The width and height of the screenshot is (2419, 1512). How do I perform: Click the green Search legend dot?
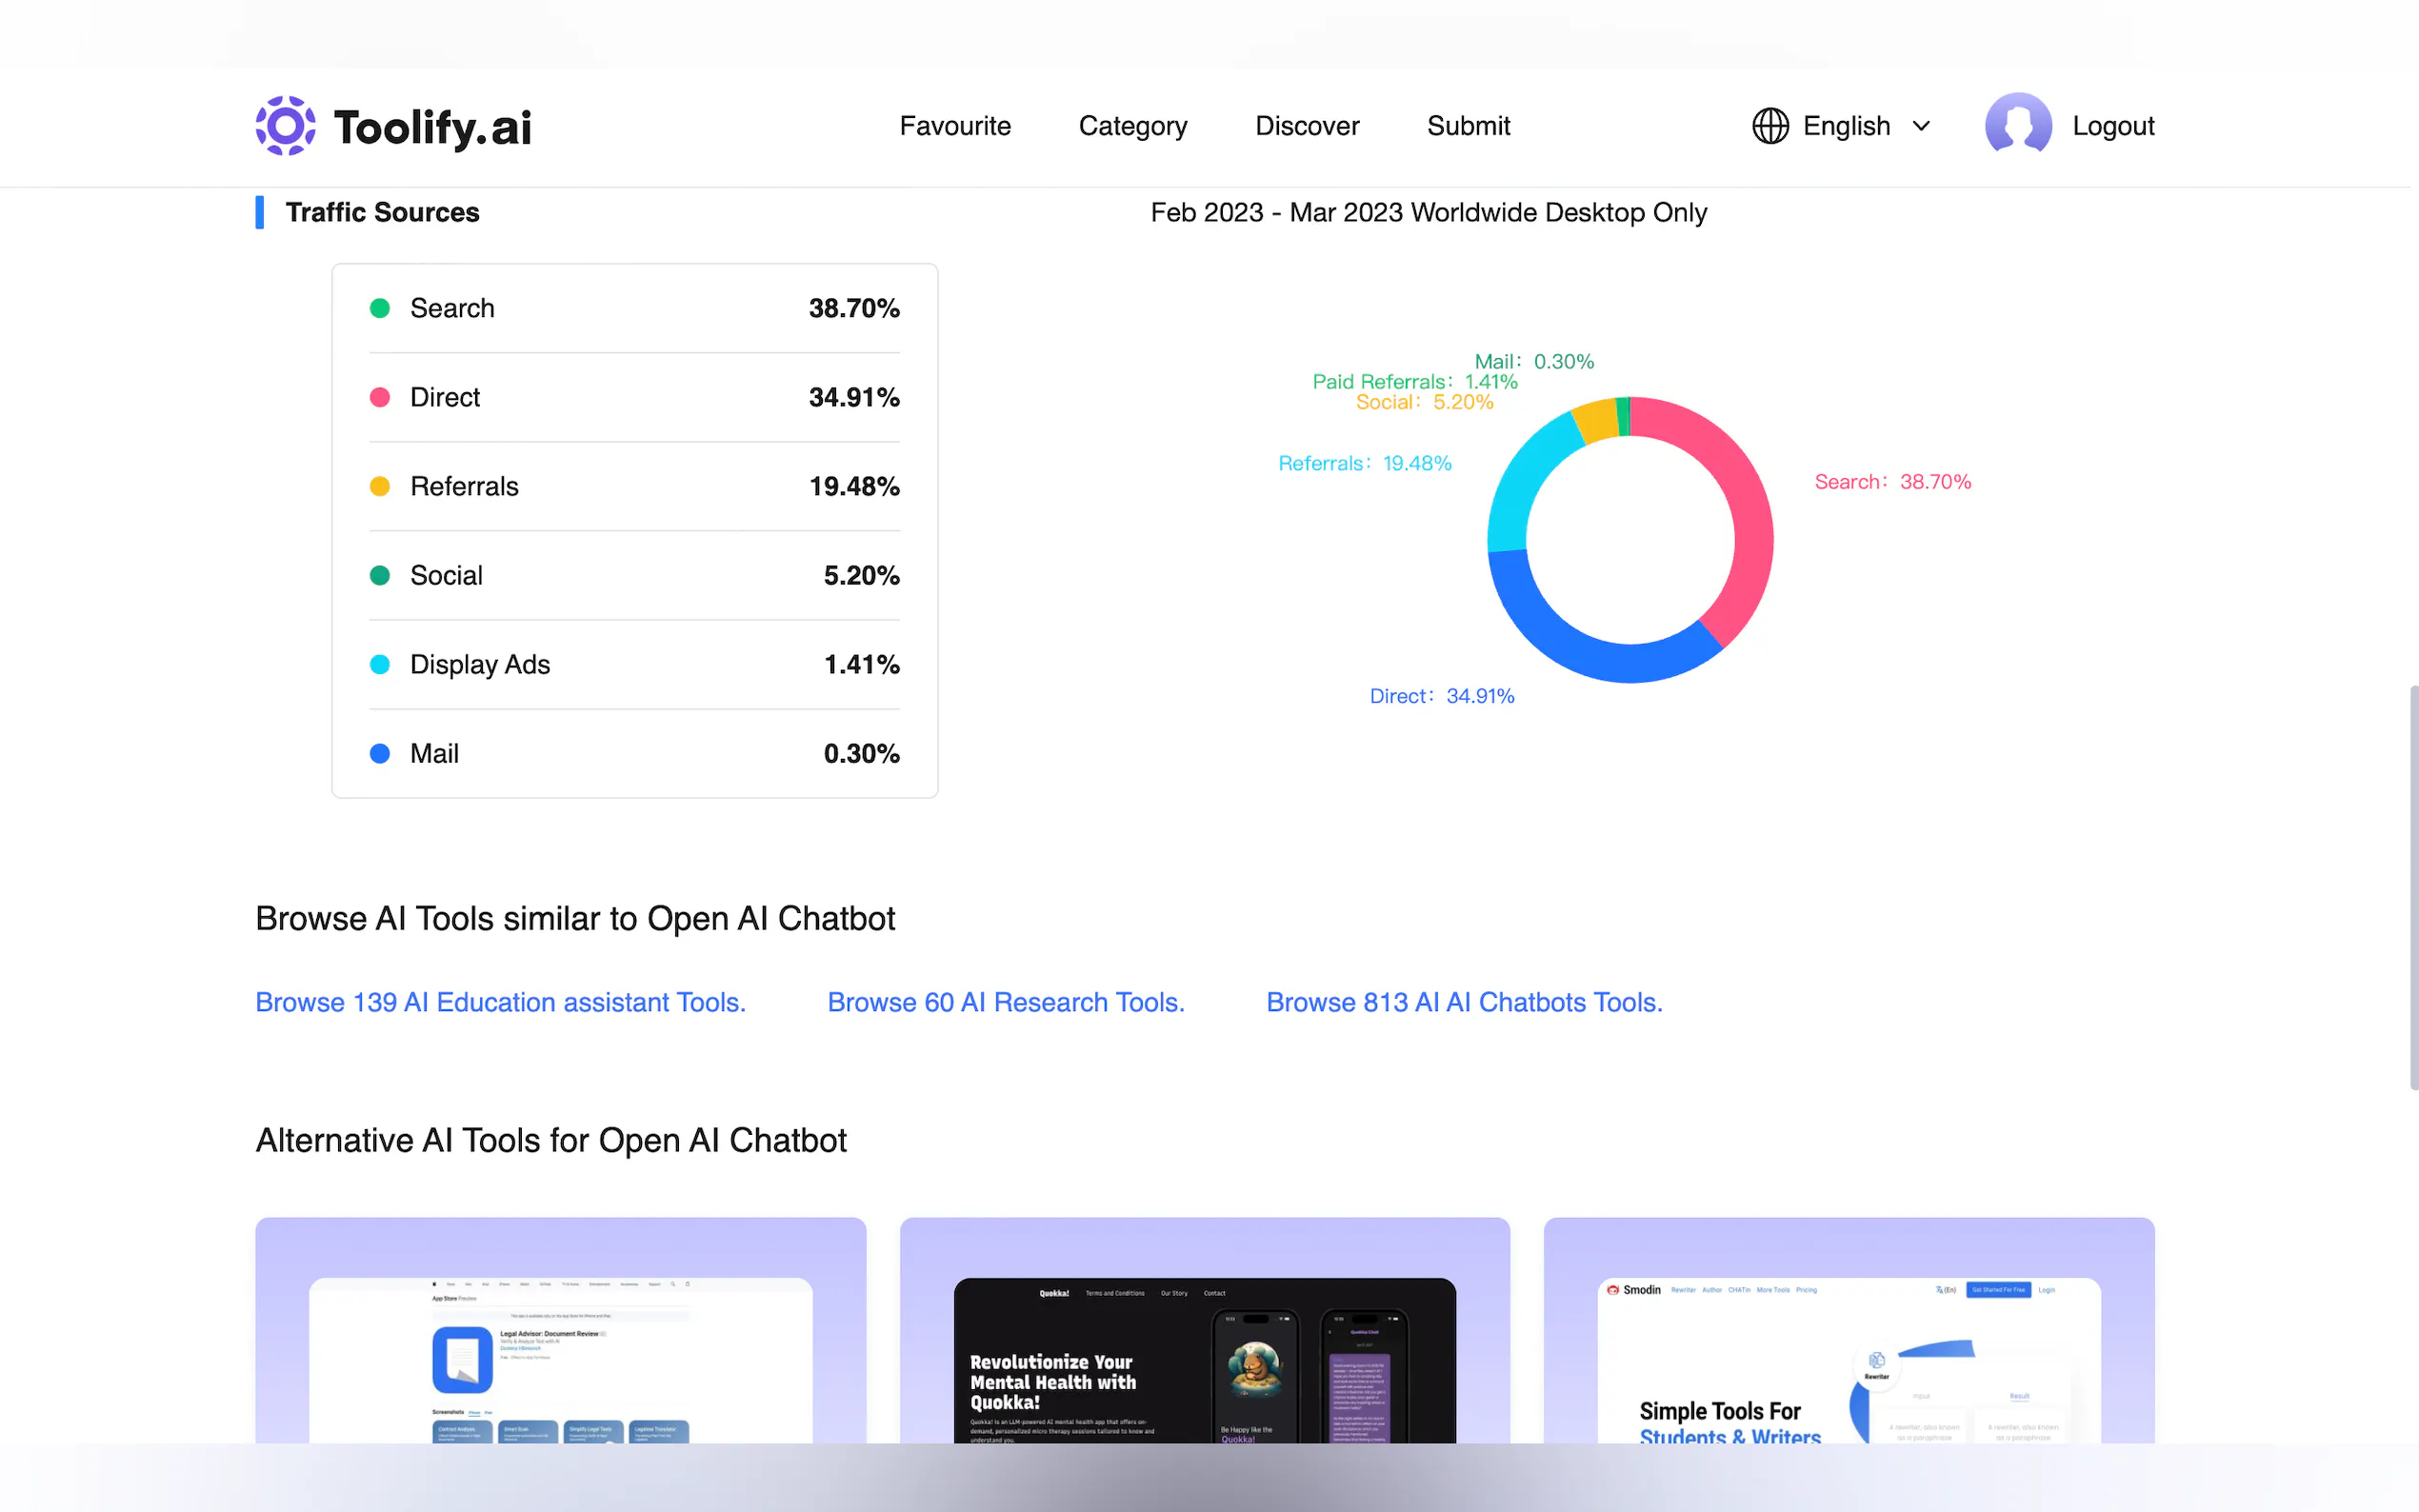tap(380, 308)
